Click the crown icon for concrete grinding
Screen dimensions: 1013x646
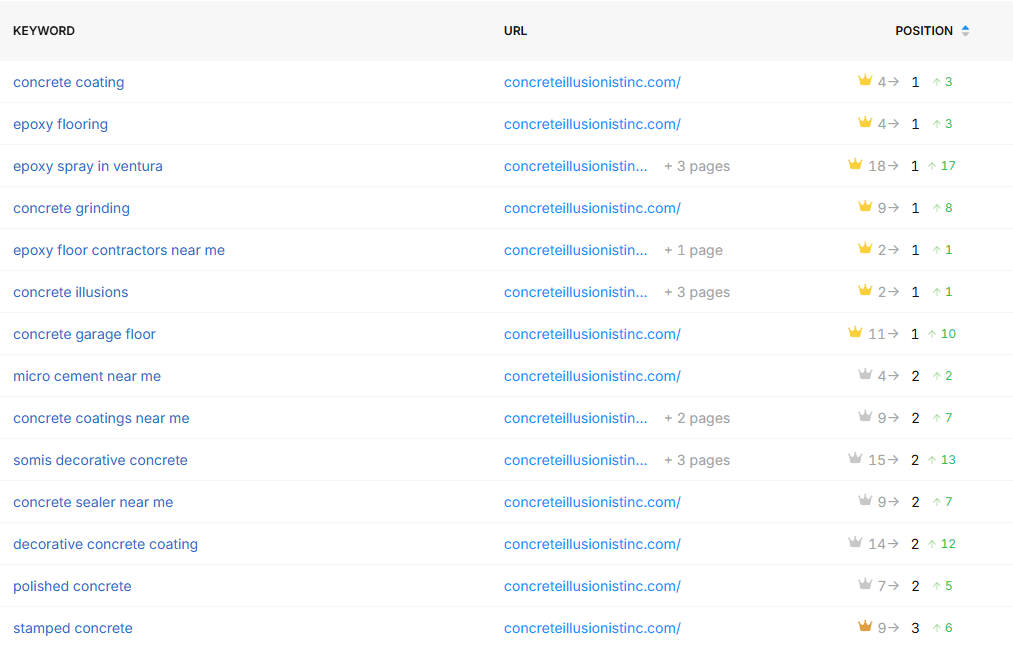coord(865,206)
